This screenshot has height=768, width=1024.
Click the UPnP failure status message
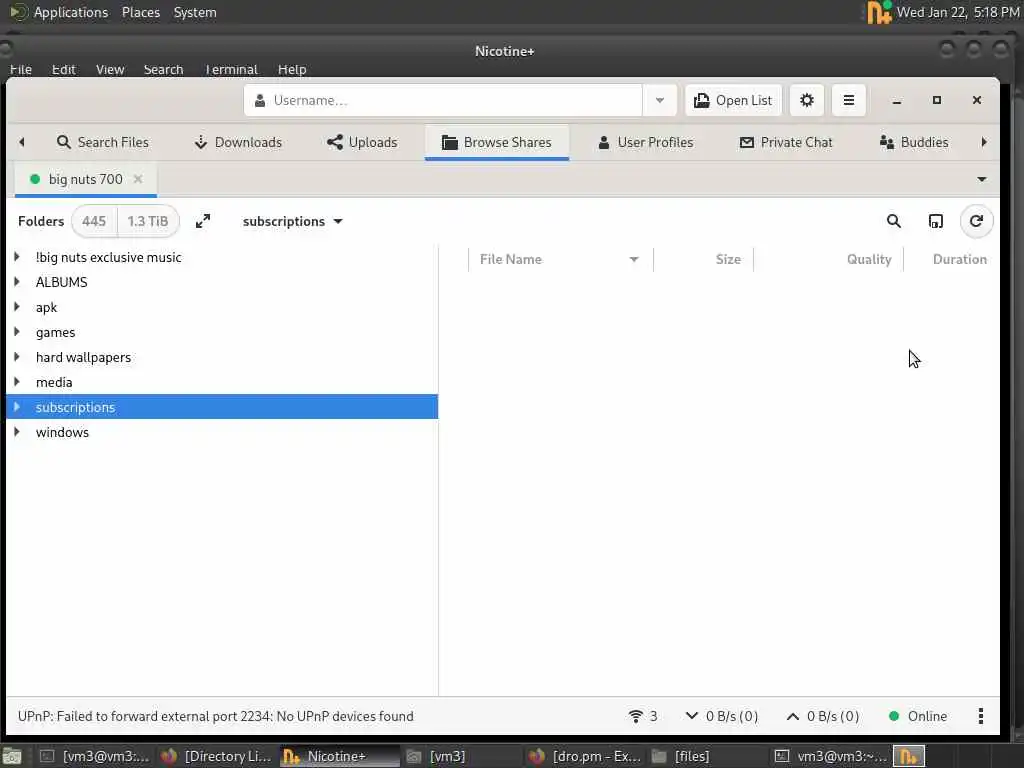(216, 716)
